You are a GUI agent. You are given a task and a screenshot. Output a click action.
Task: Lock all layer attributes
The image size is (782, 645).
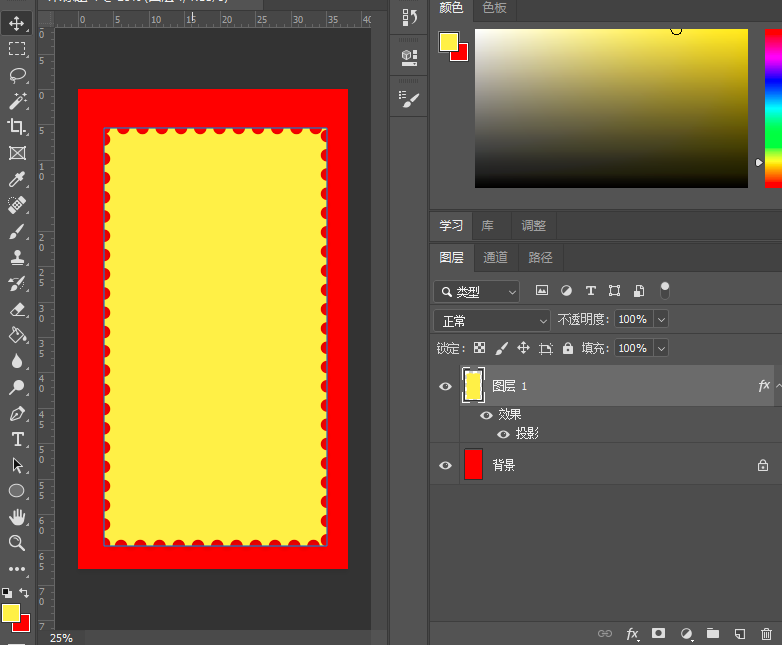point(568,348)
